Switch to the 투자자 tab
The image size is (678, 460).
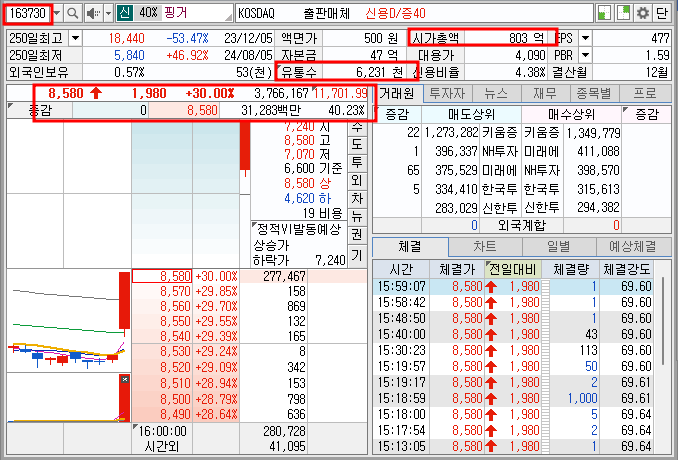tap(447, 93)
